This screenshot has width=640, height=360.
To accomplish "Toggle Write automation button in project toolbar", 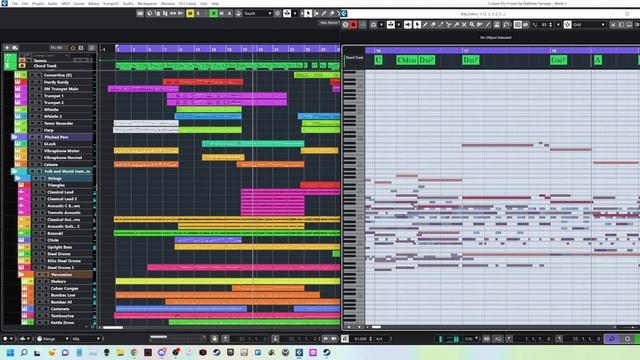I will (x=221, y=13).
